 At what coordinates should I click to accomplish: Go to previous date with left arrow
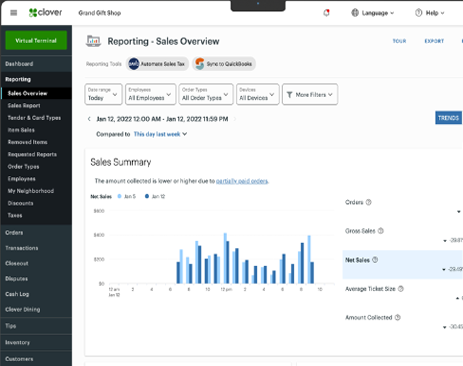click(89, 119)
